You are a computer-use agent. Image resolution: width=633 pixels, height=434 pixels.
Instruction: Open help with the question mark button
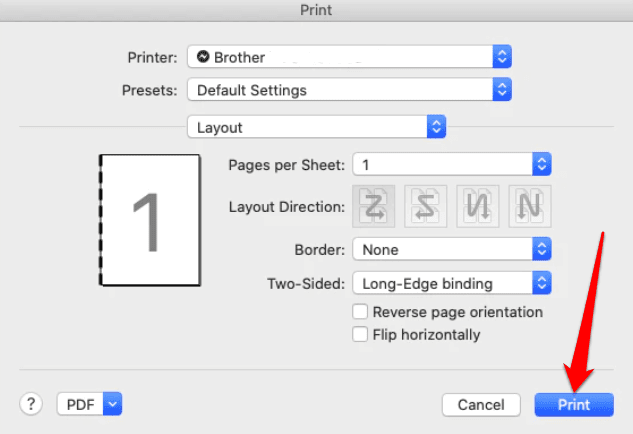coord(30,404)
